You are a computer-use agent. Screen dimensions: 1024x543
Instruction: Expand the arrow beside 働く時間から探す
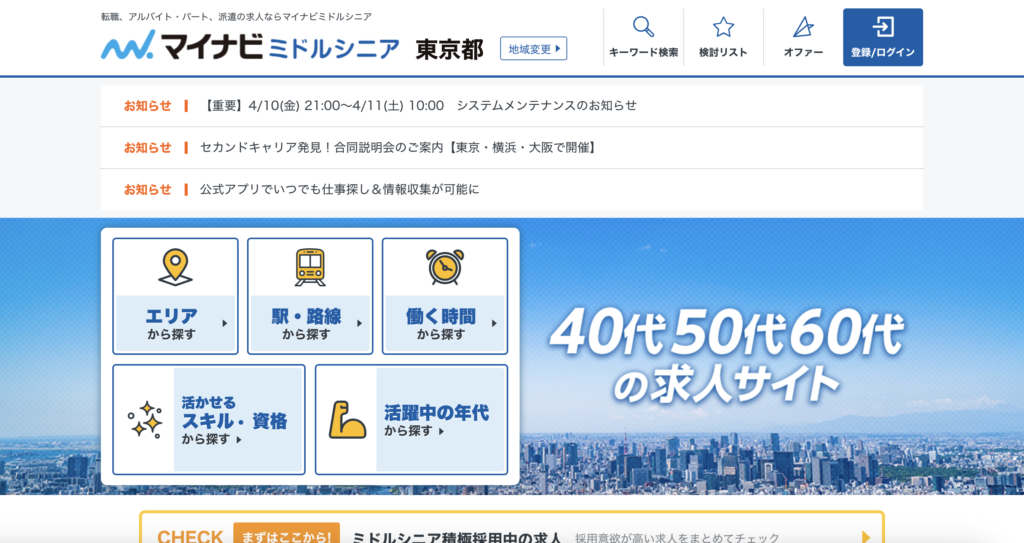[x=494, y=323]
